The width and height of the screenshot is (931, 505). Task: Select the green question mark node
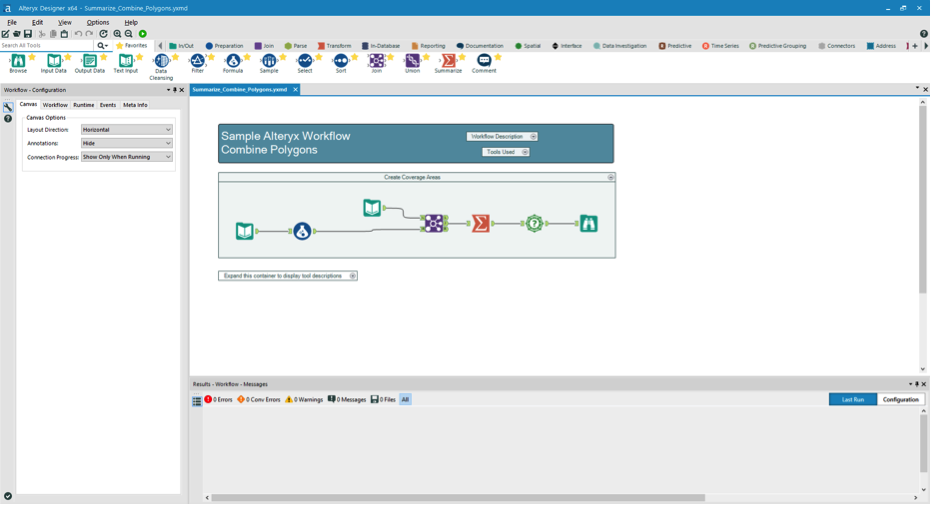(x=534, y=223)
